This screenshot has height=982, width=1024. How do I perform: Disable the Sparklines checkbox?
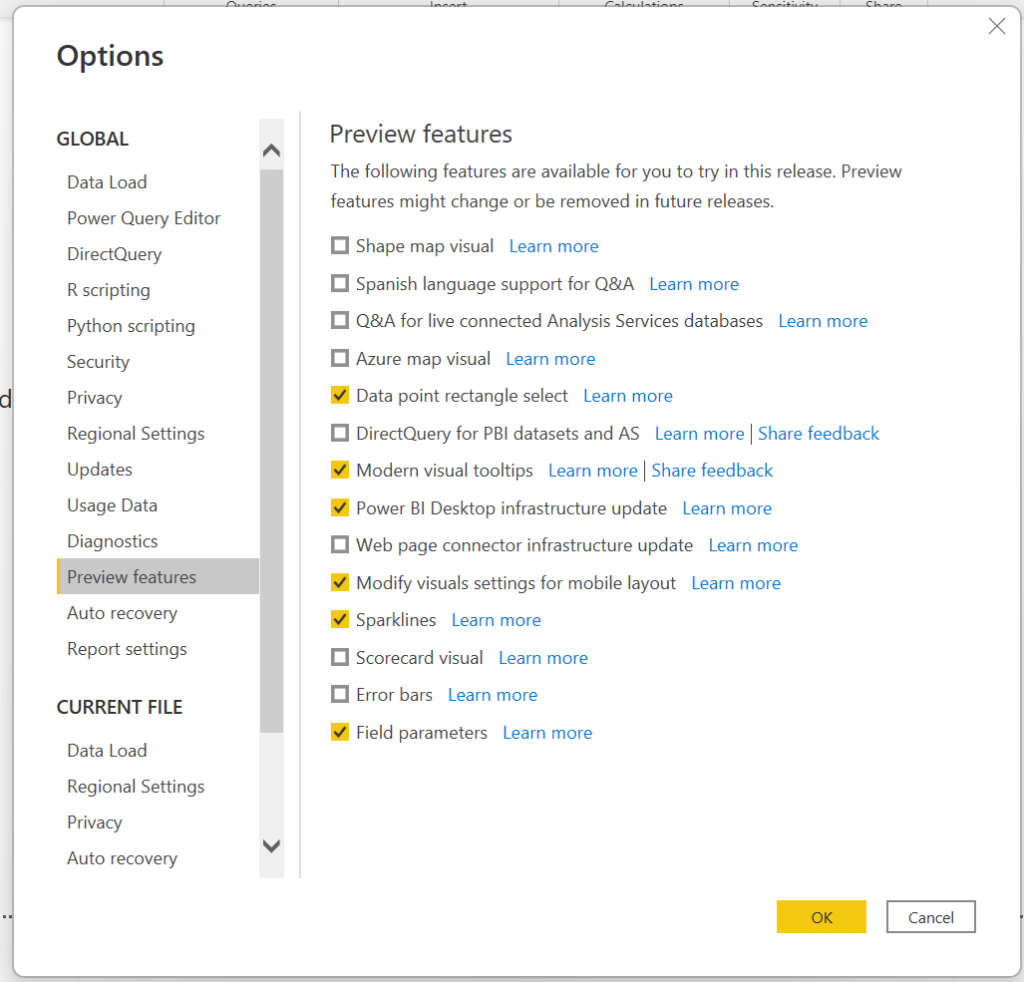point(340,620)
